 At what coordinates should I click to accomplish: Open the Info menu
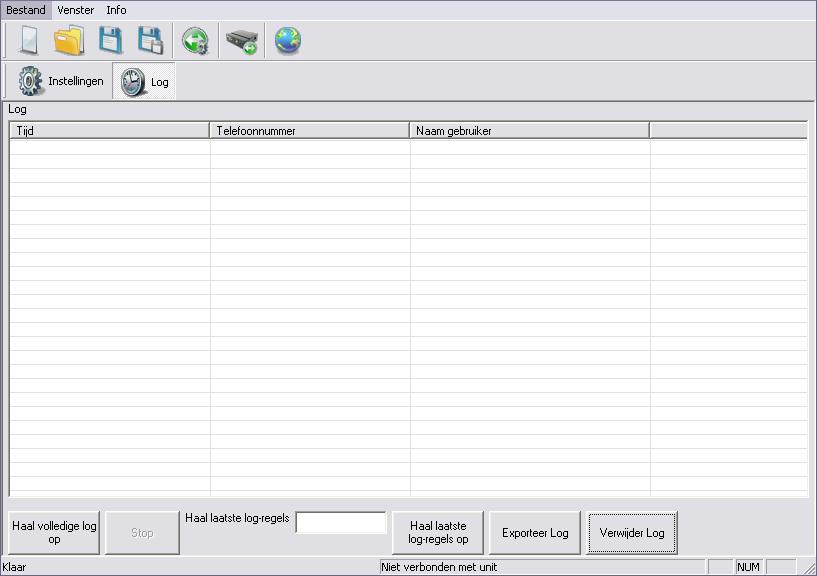[116, 10]
